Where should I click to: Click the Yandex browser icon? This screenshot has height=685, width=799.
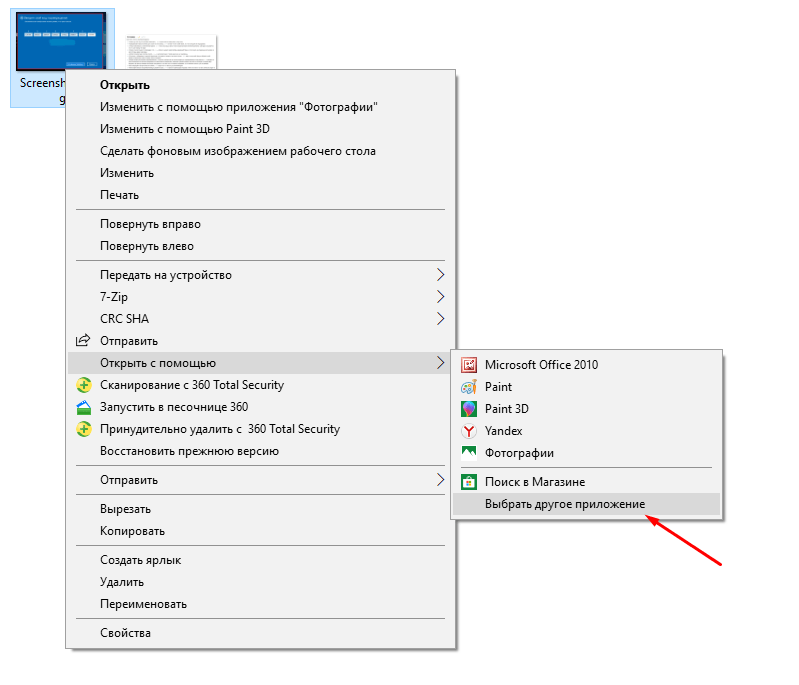pyautogui.click(x=468, y=431)
